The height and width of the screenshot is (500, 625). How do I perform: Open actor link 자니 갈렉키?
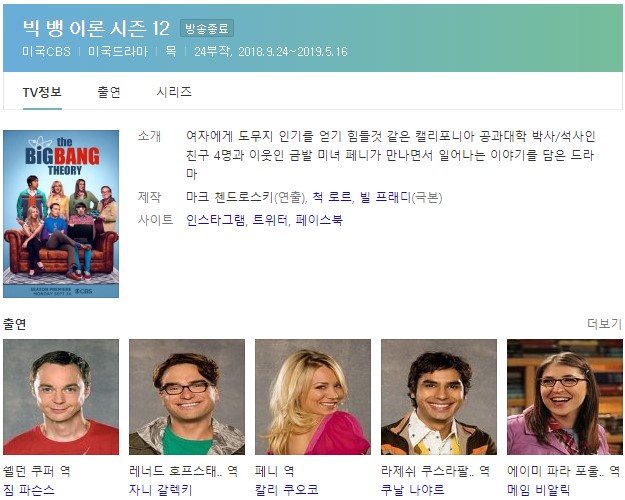coord(161,490)
